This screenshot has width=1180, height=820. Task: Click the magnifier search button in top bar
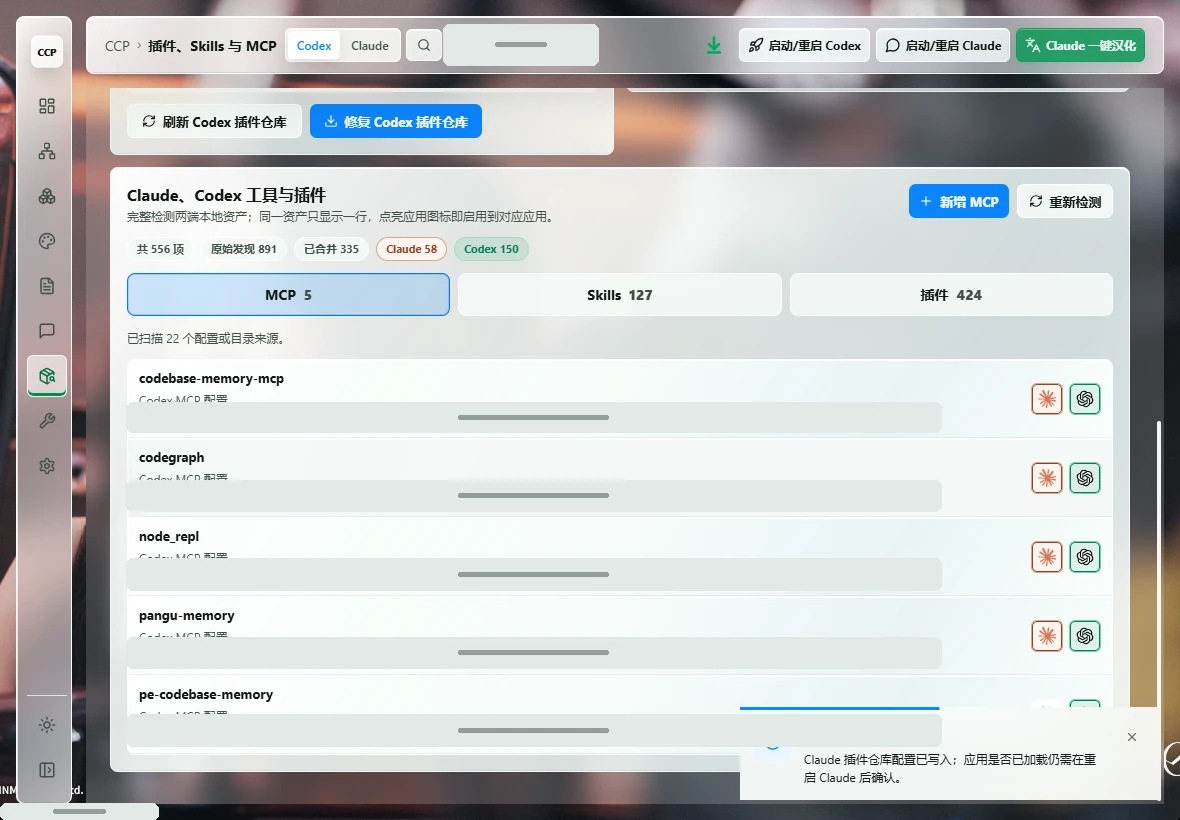424,45
